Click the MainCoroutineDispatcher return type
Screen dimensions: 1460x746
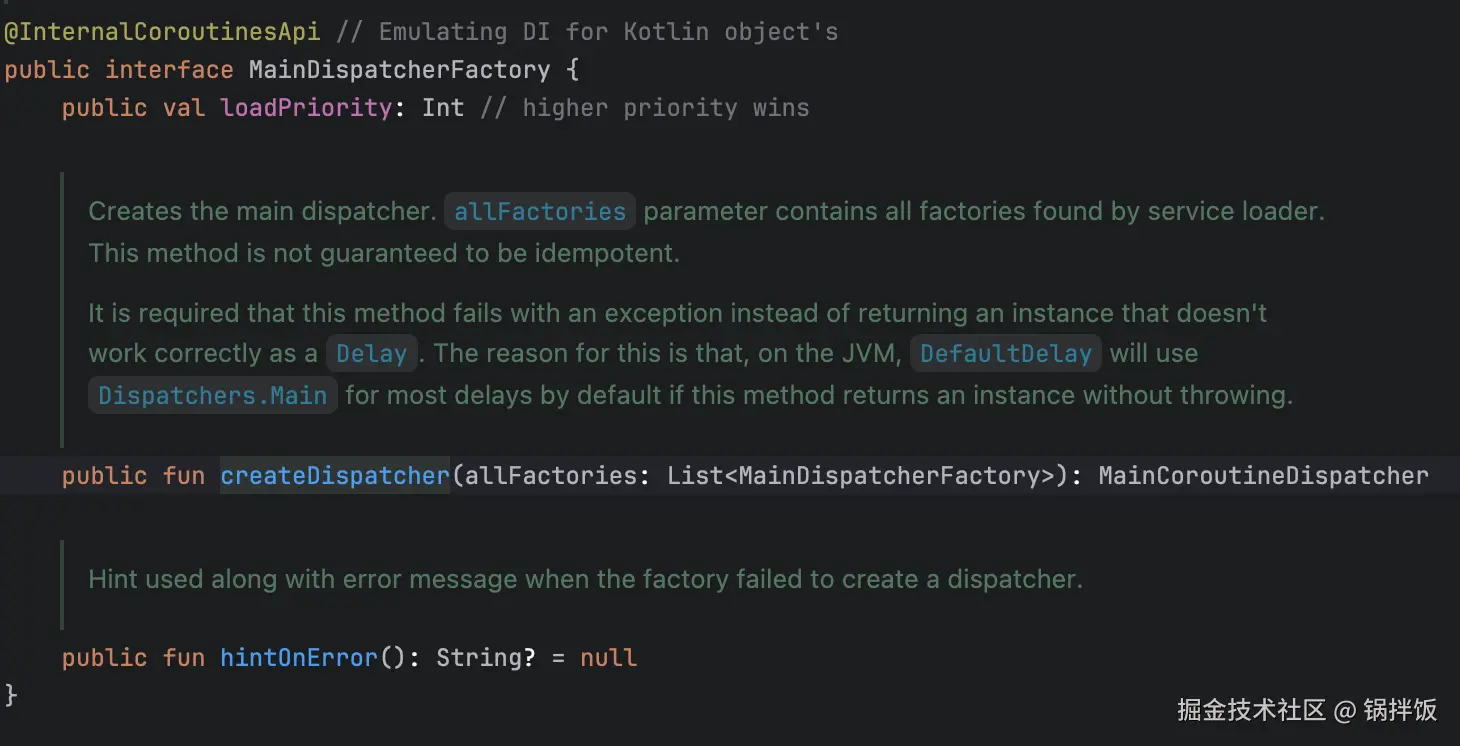(1263, 476)
